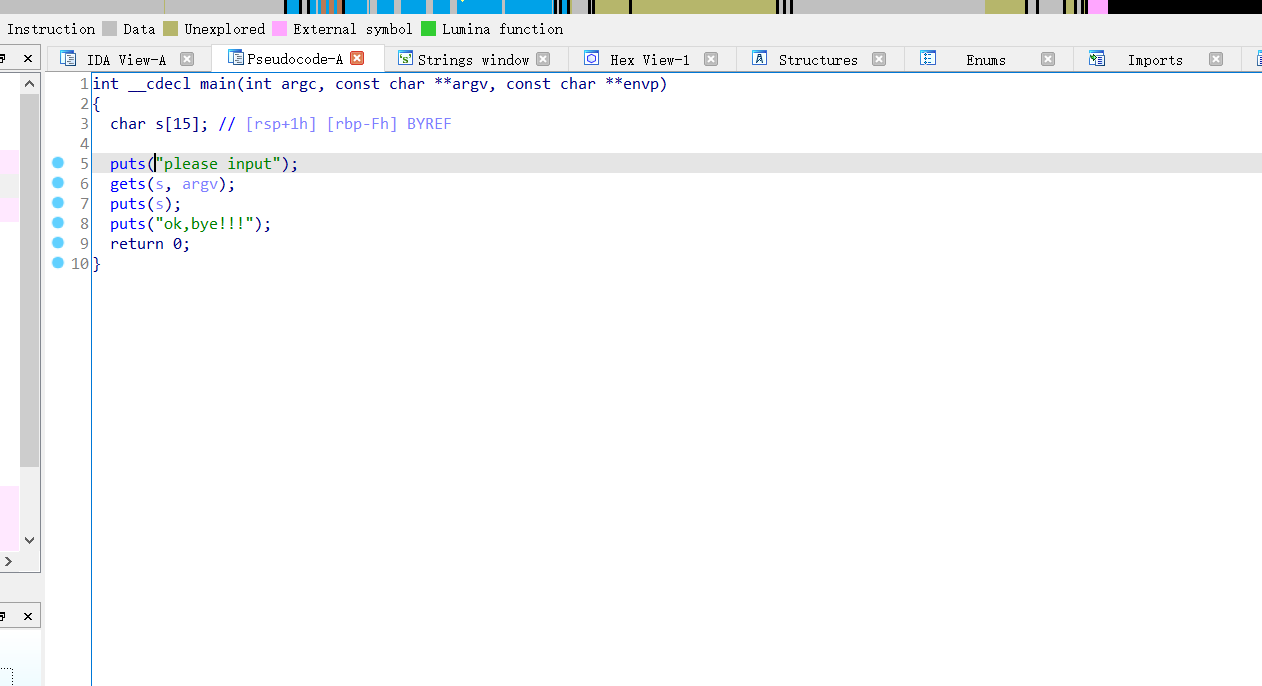Click the green 's' Strings window icon

(x=404, y=58)
